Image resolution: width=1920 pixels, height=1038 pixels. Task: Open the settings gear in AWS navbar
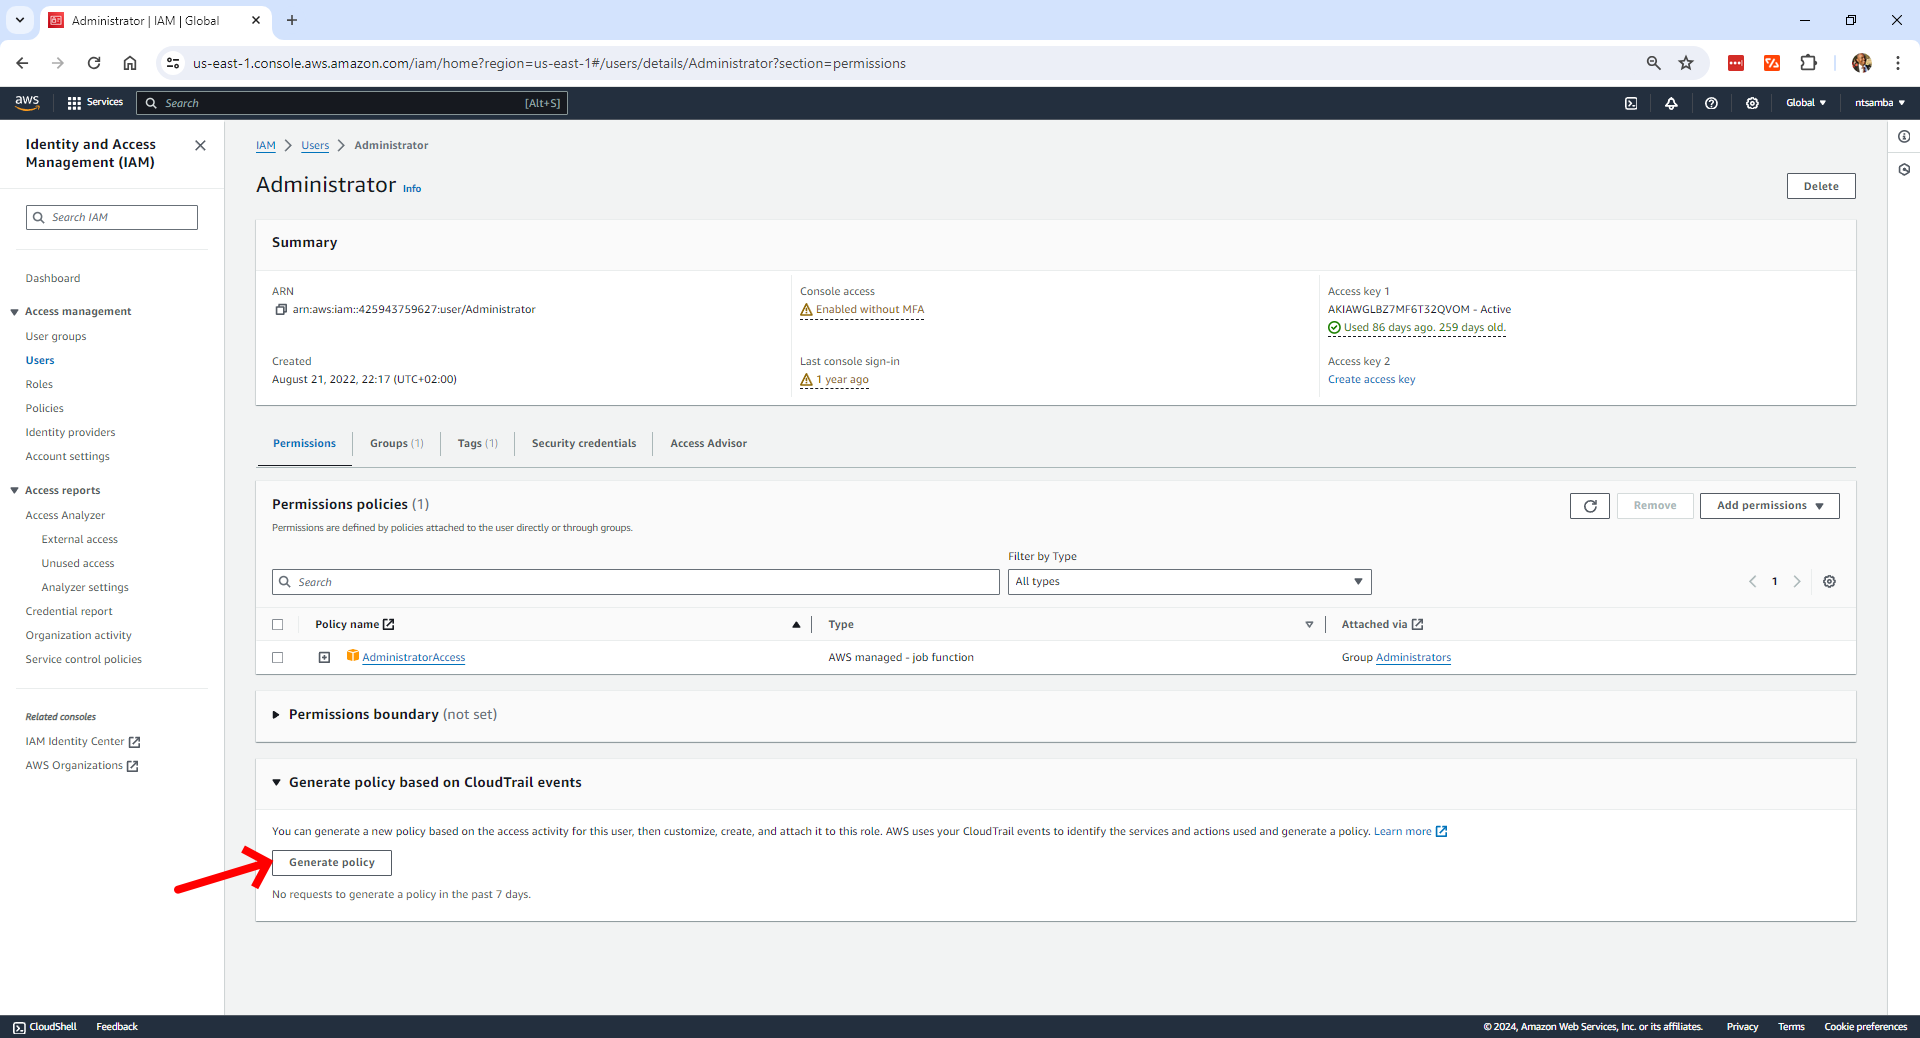pyautogui.click(x=1752, y=103)
